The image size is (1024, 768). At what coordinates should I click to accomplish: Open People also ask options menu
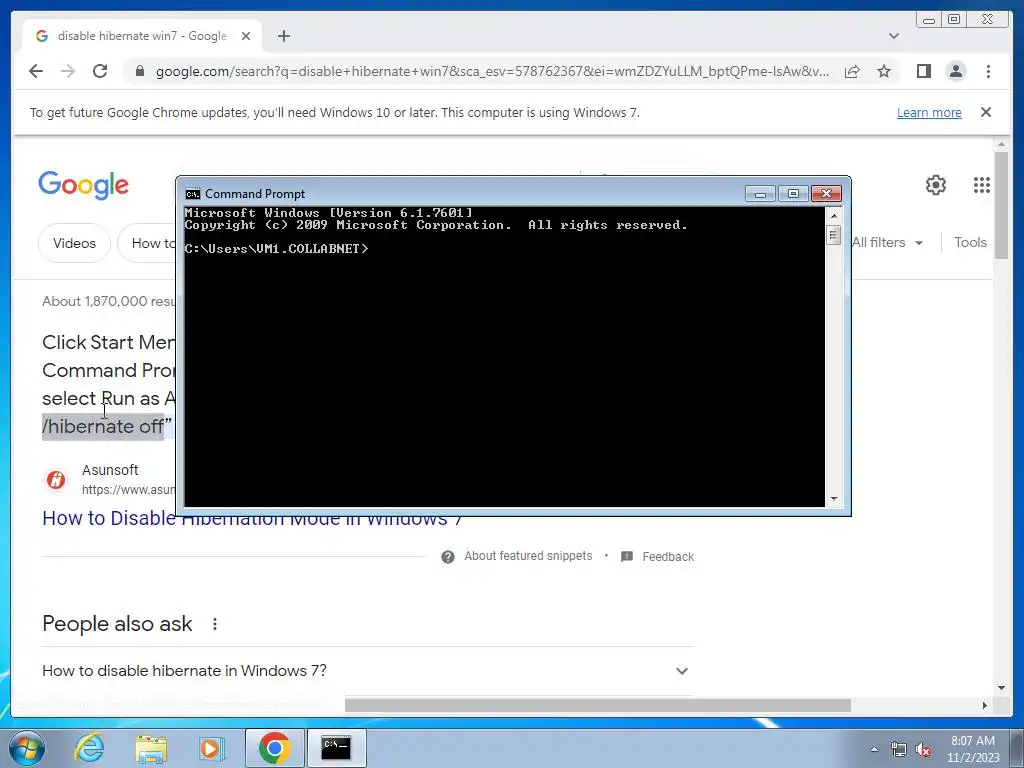pos(214,624)
